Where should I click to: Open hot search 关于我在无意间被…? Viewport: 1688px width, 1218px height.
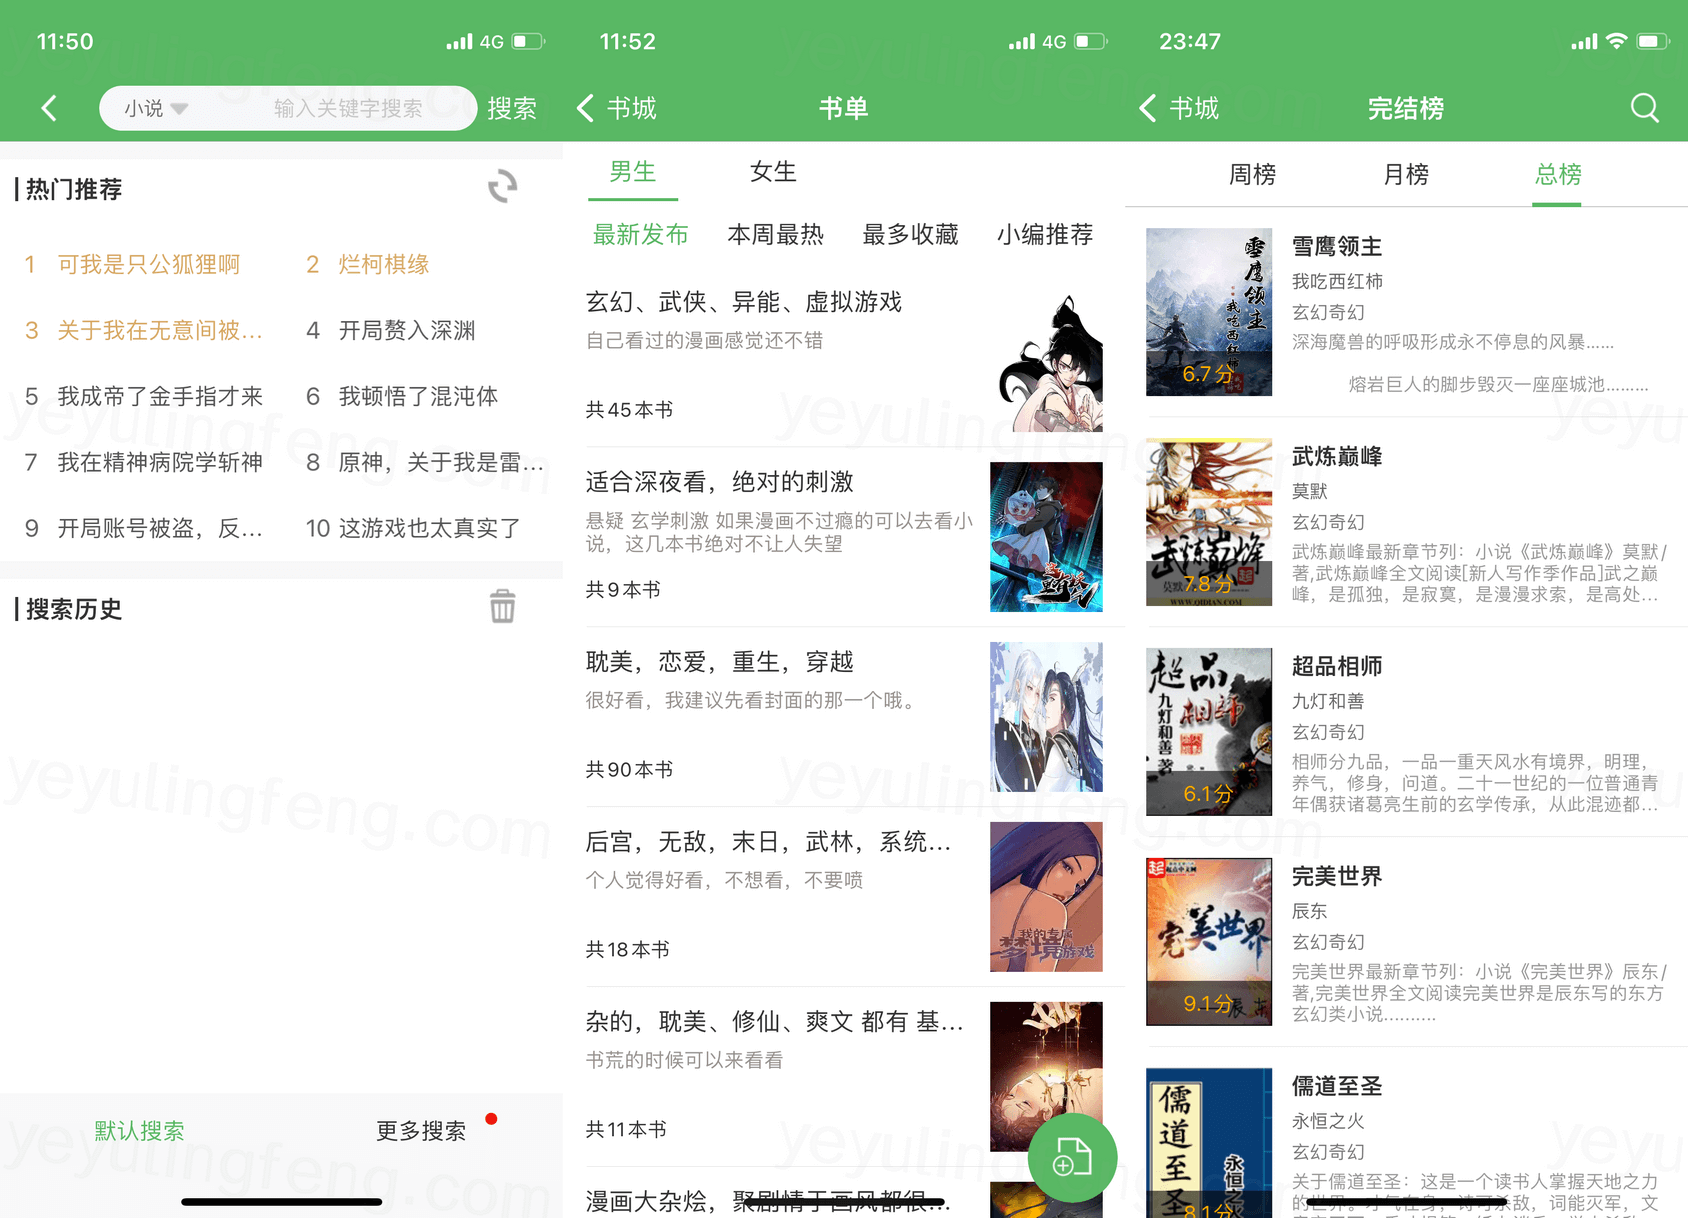pos(160,330)
